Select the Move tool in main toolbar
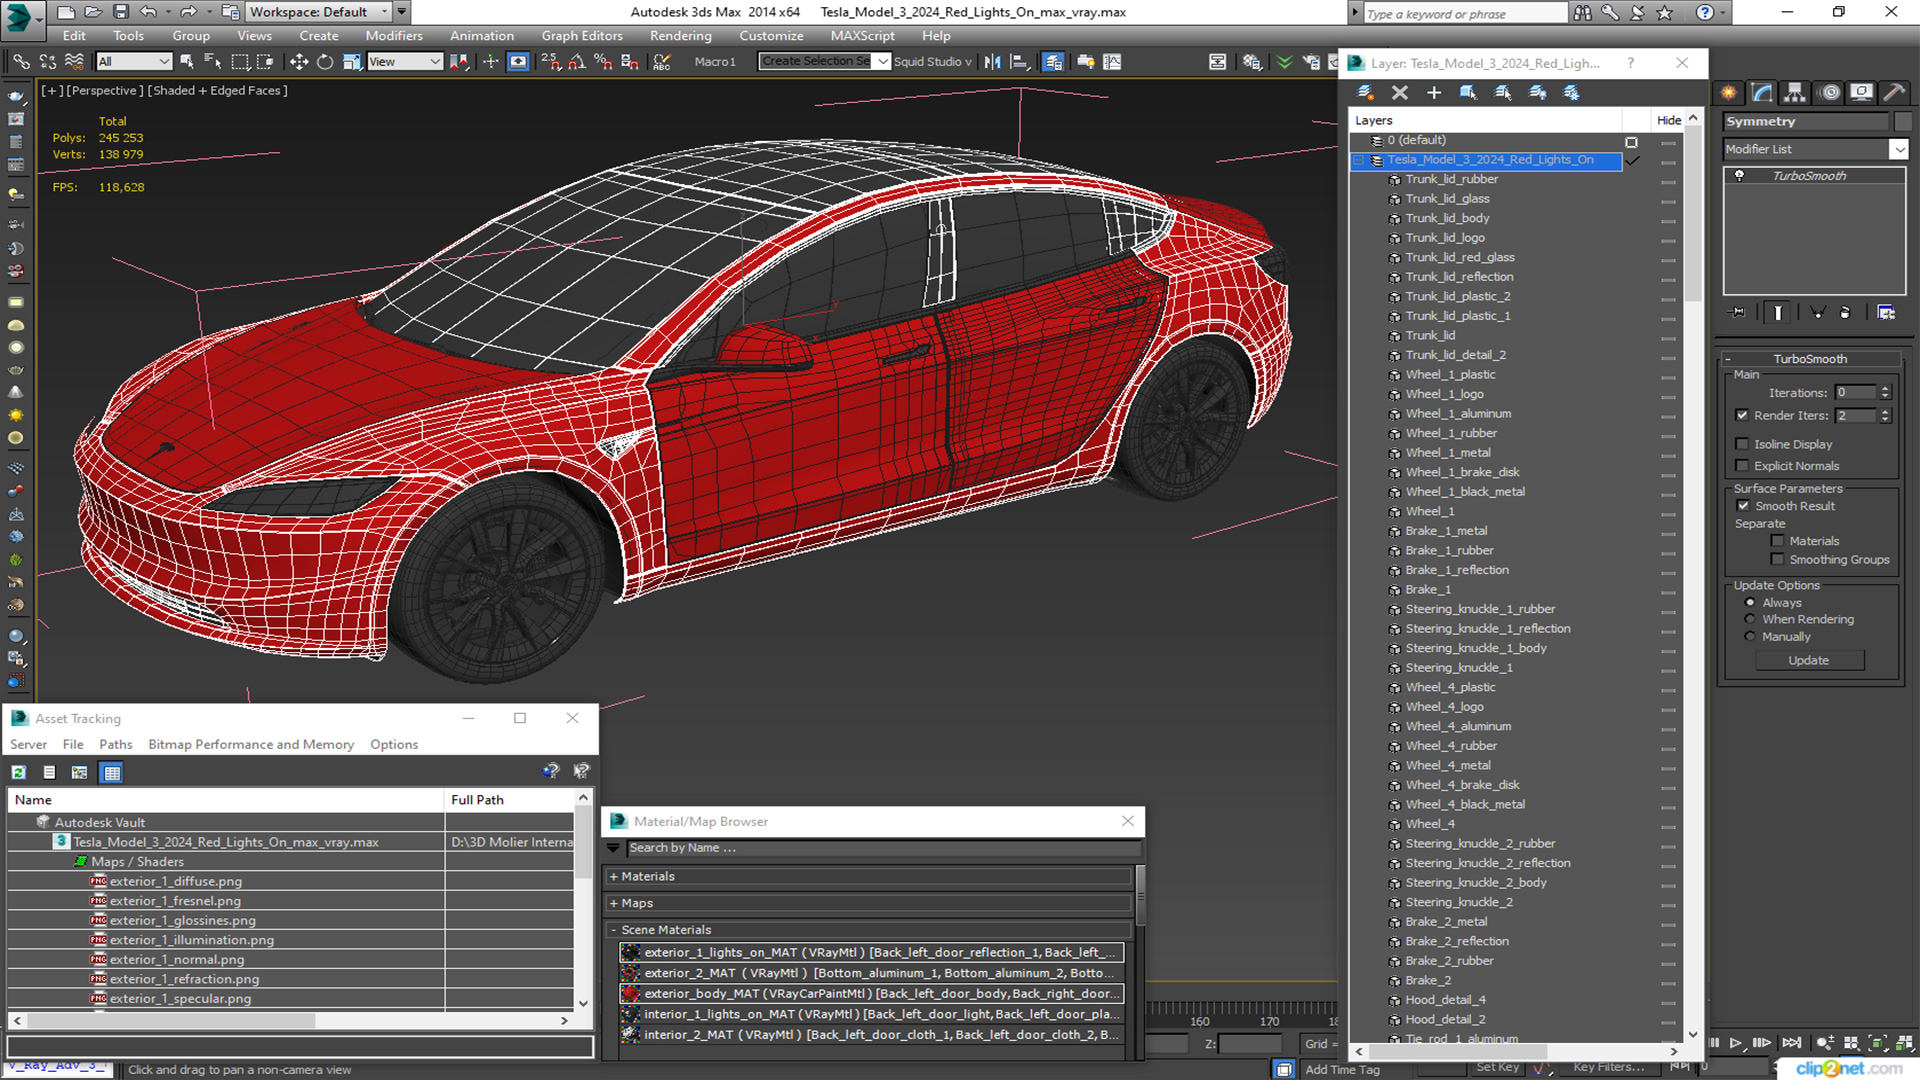The image size is (1920, 1080). click(298, 62)
